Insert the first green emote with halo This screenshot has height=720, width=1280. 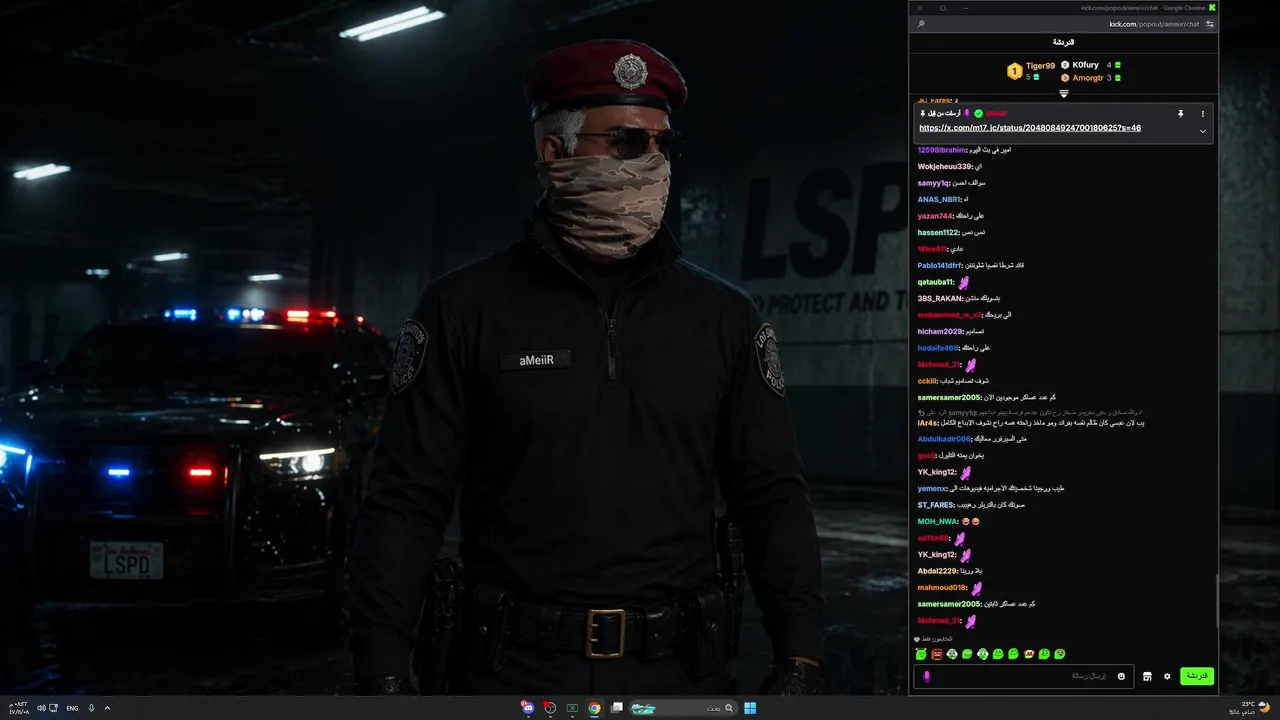(921, 654)
